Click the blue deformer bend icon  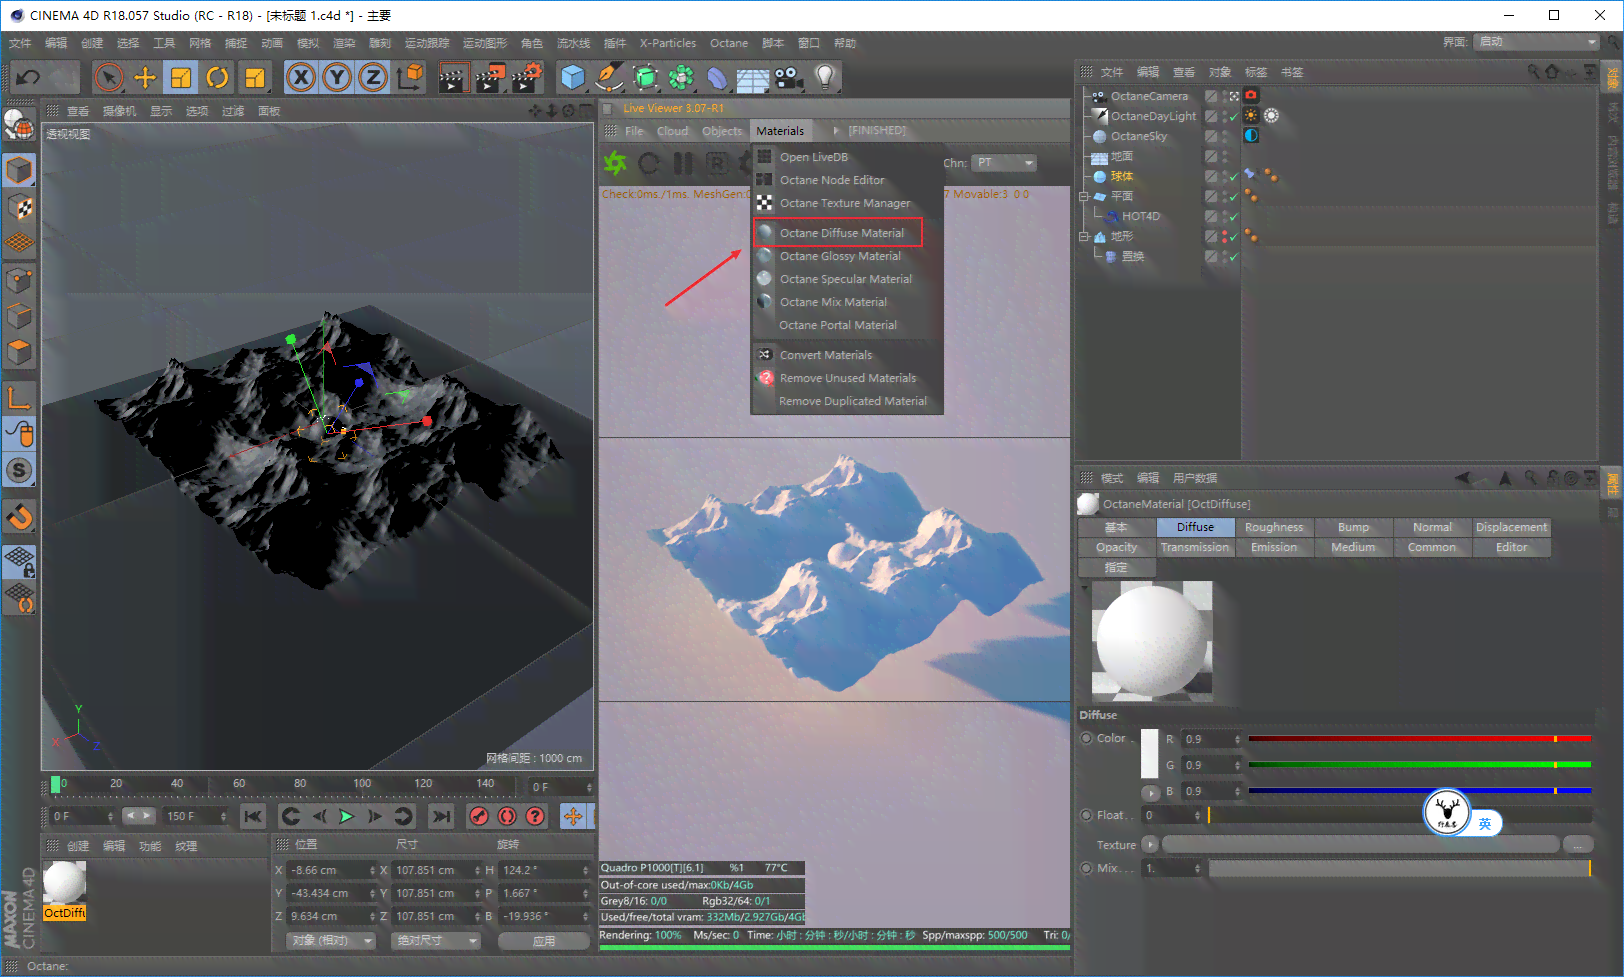pos(717,77)
